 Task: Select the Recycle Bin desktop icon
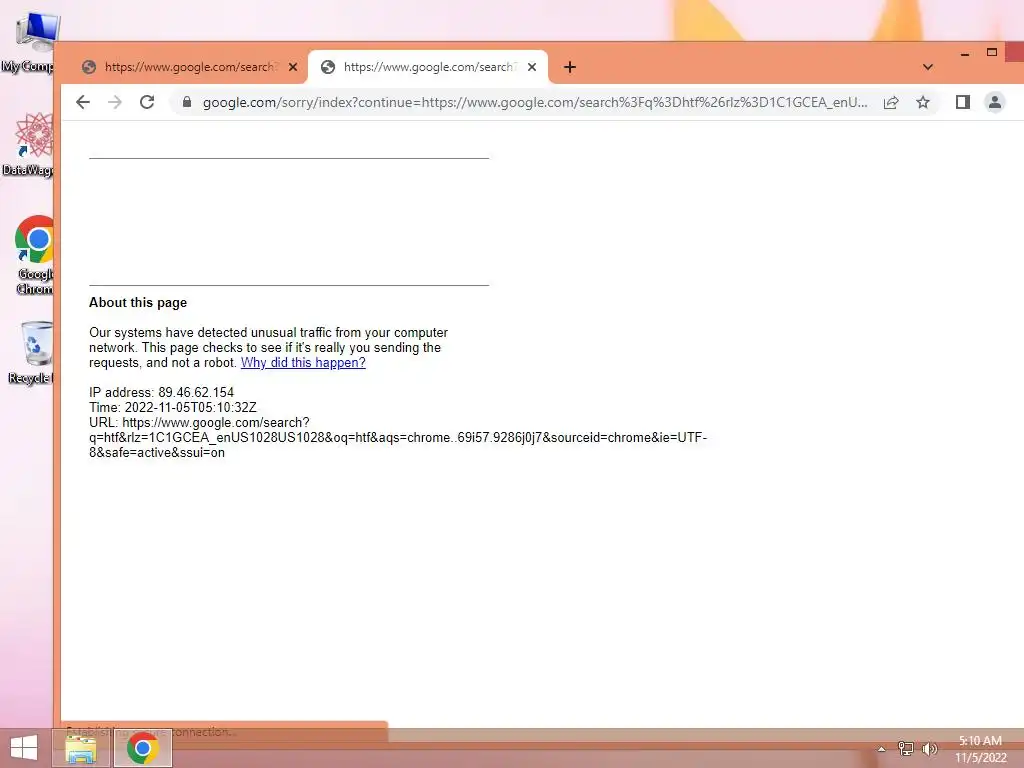(31, 353)
